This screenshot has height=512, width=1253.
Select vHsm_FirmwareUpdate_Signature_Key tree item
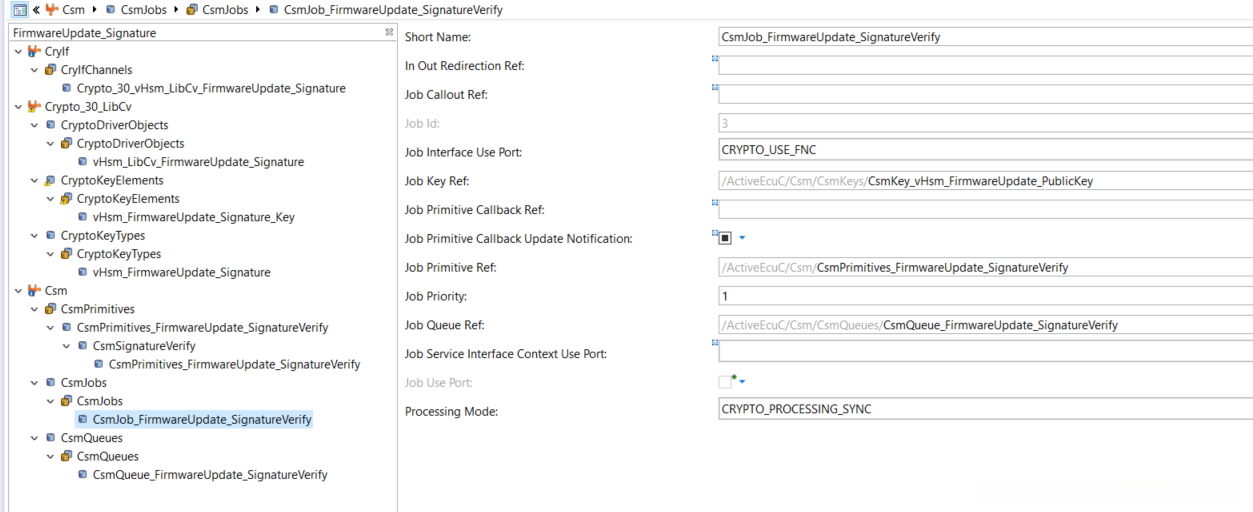[x=193, y=217]
